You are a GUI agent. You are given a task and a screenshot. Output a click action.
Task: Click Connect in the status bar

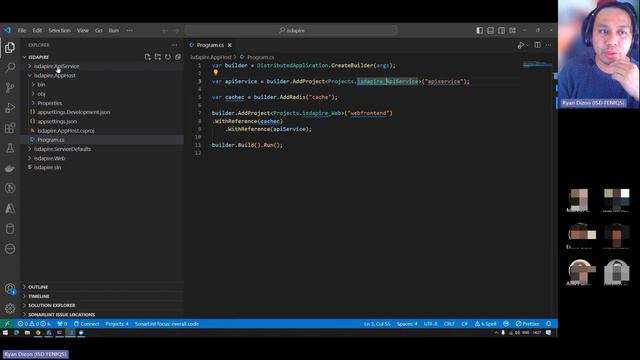87,324
